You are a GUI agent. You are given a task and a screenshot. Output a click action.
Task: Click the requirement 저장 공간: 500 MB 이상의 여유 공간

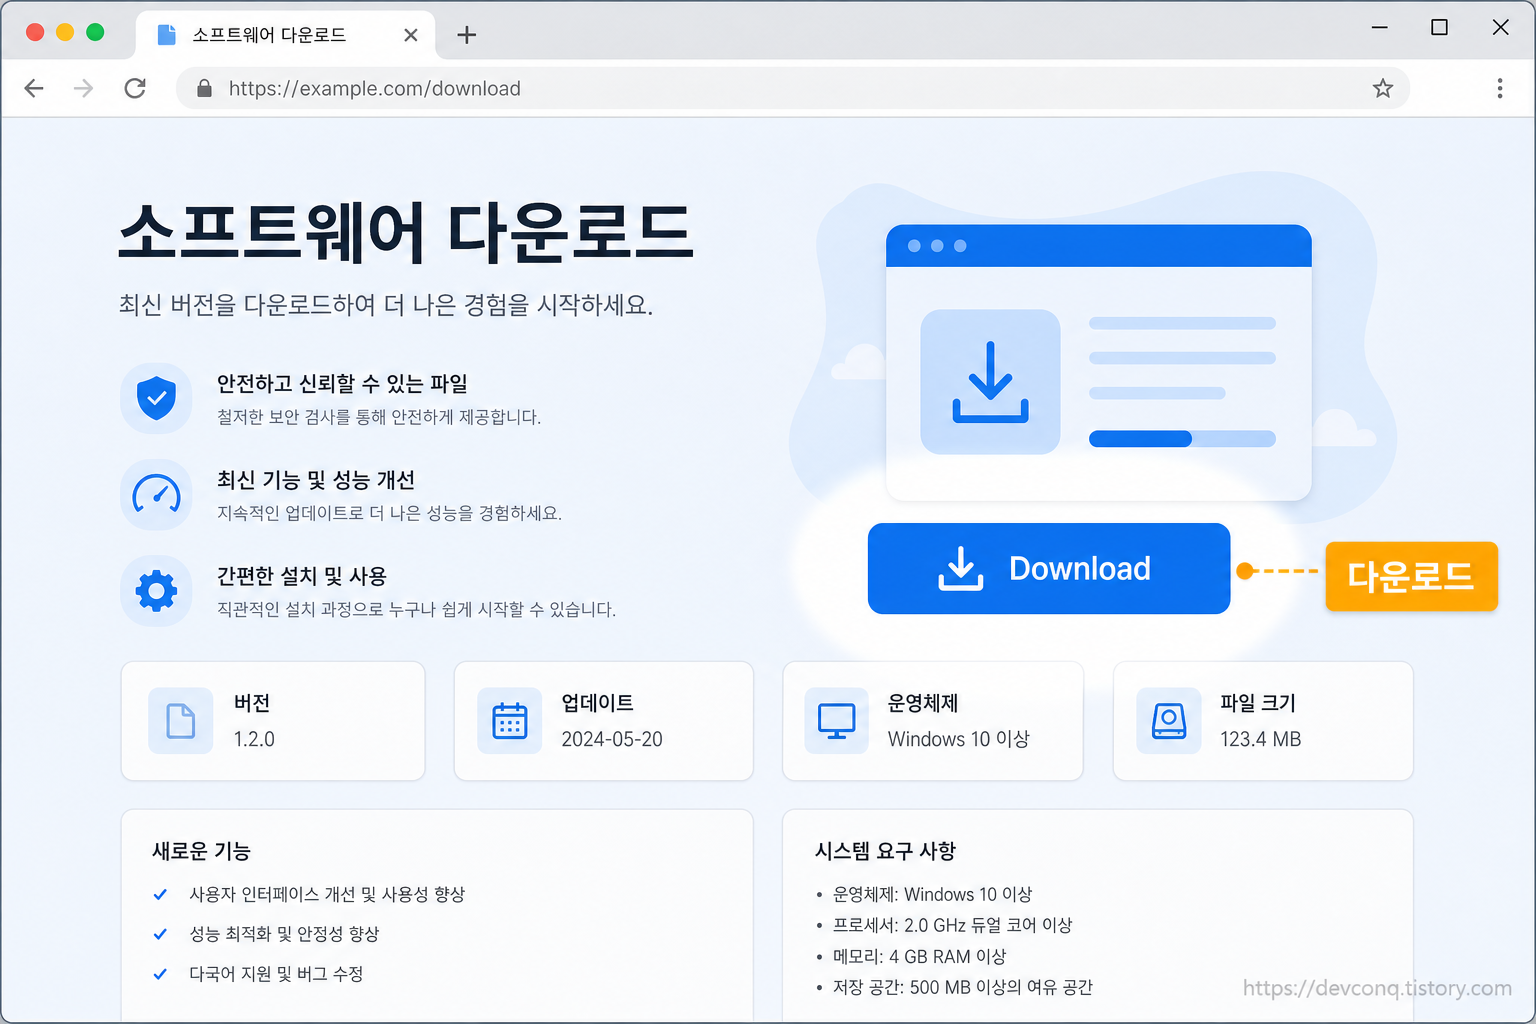point(962,987)
